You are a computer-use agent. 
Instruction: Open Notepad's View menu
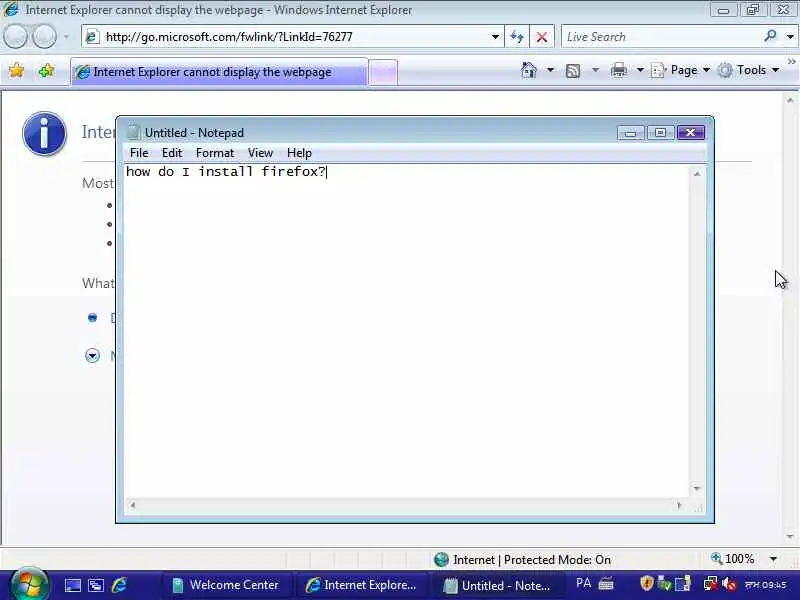260,153
